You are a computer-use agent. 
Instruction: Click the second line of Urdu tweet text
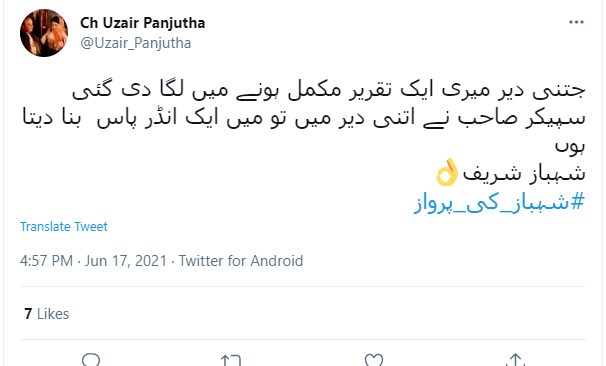coord(303,118)
